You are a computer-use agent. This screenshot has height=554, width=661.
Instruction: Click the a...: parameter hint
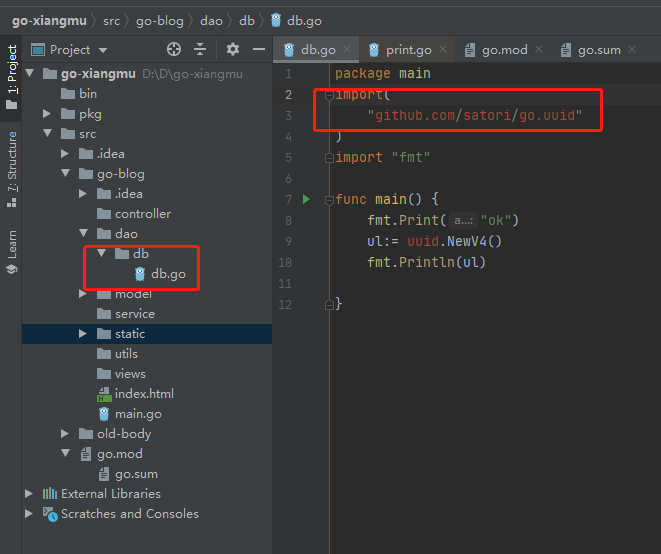pyautogui.click(x=463, y=220)
